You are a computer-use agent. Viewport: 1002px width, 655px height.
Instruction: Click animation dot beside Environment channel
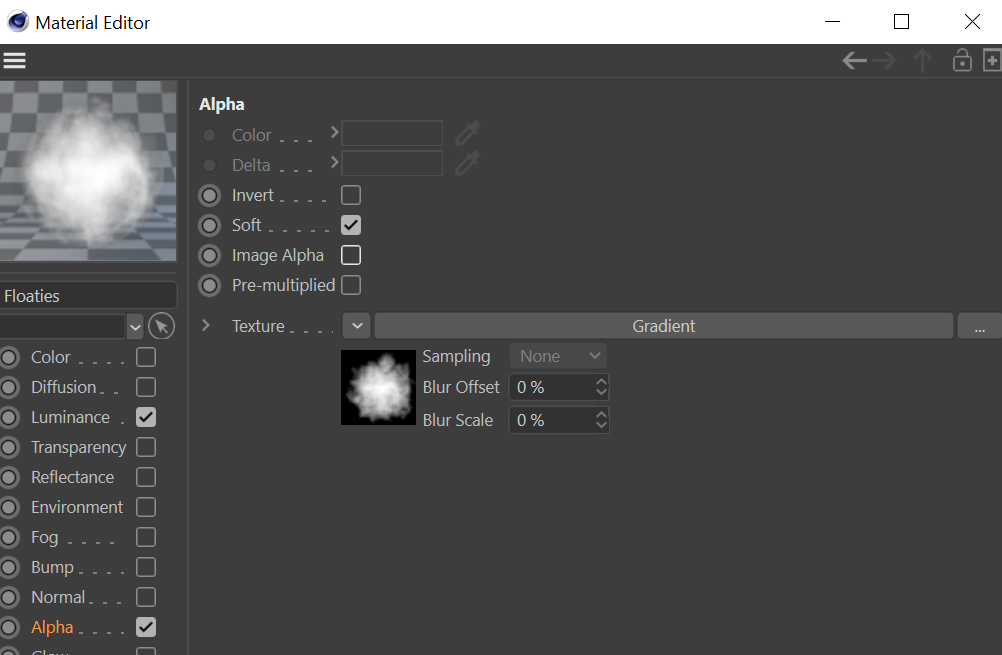[x=9, y=507]
